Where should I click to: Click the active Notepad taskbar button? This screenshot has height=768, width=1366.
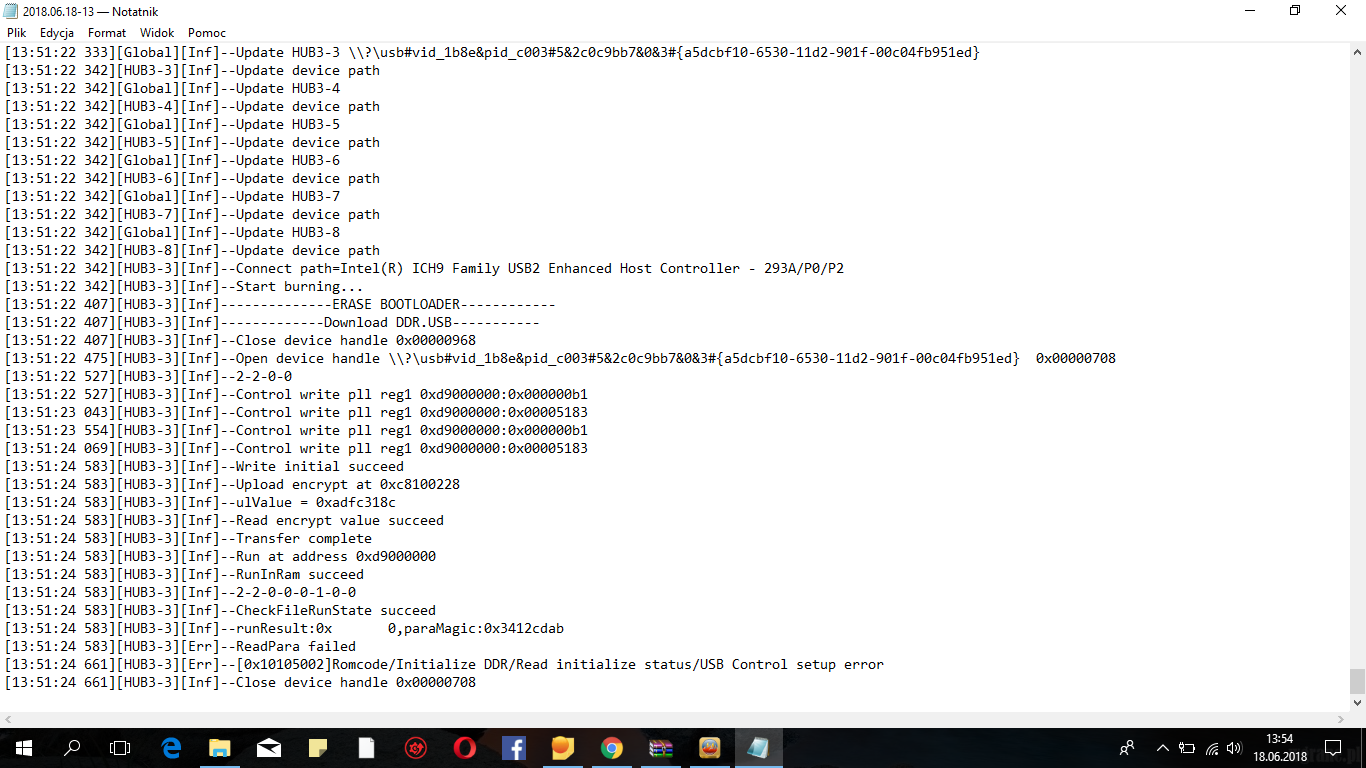coord(759,748)
